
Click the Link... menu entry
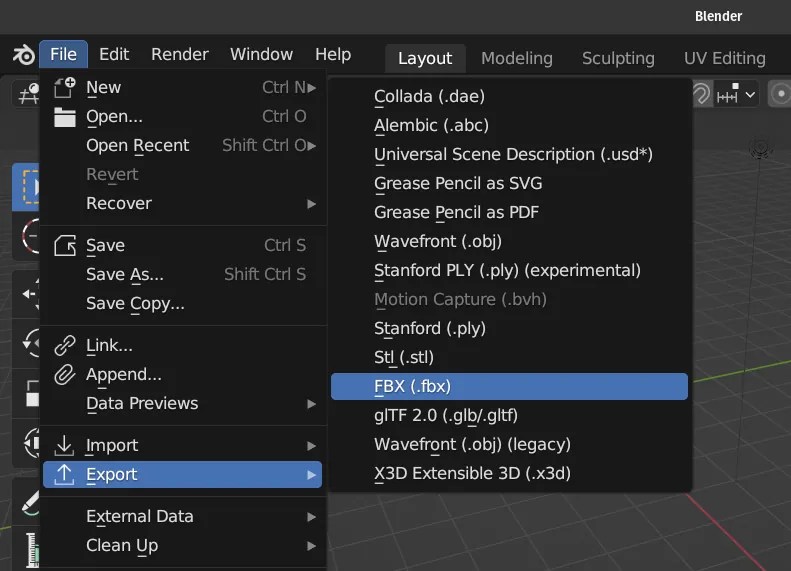(183, 346)
